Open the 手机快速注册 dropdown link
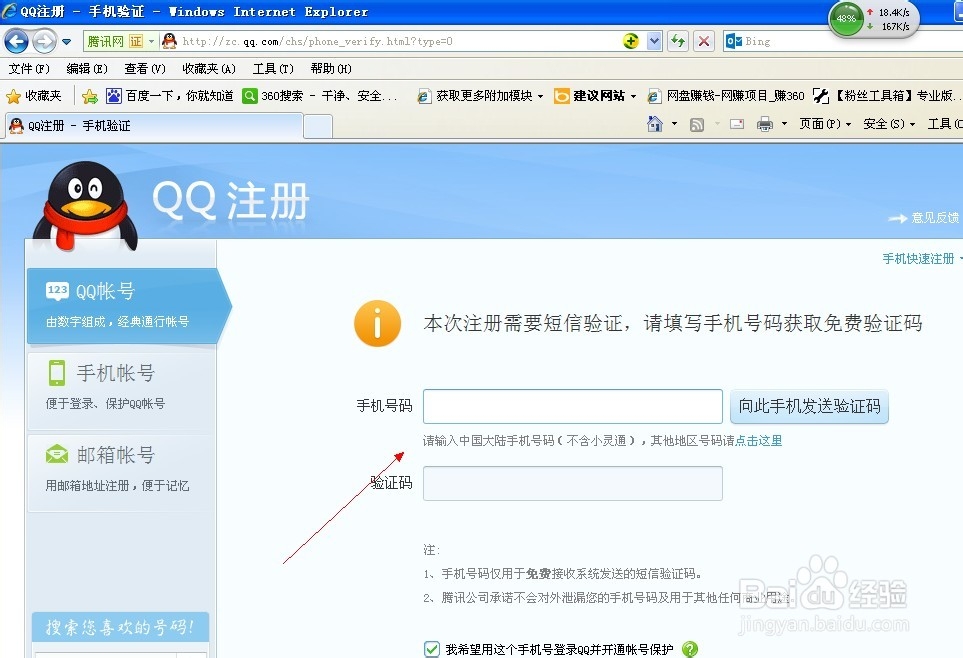This screenshot has height=658, width=963. 922,259
